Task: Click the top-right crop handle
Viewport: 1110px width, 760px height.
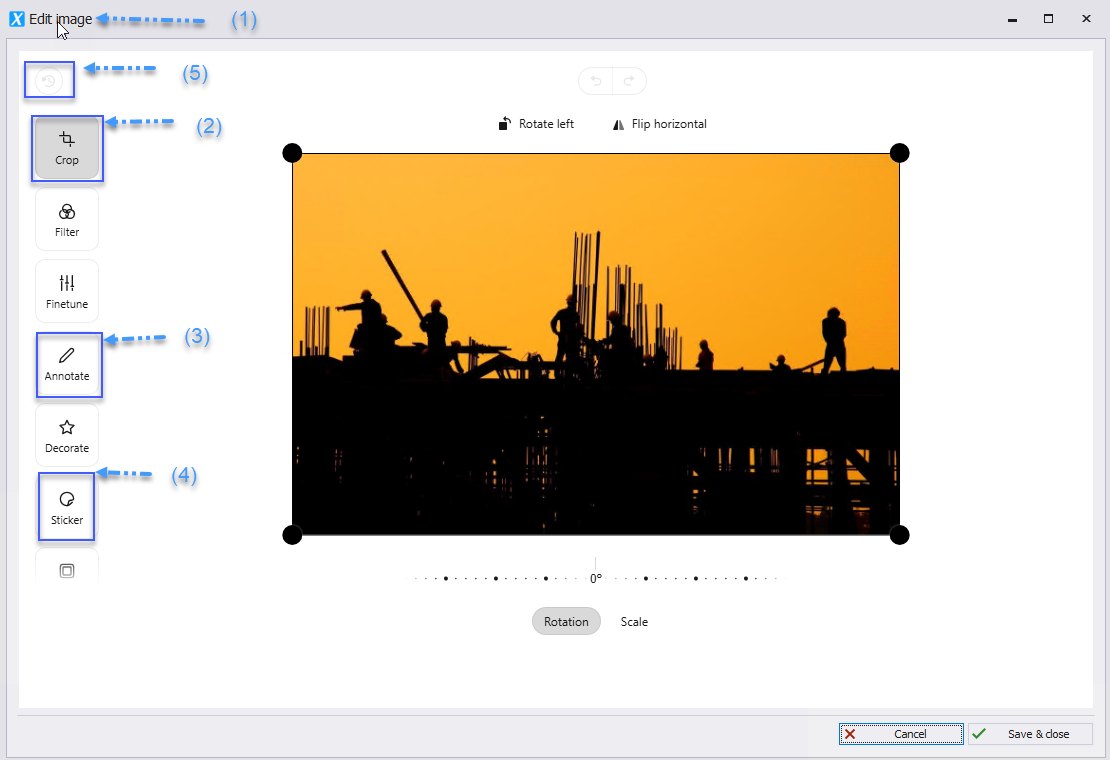Action: pos(900,153)
